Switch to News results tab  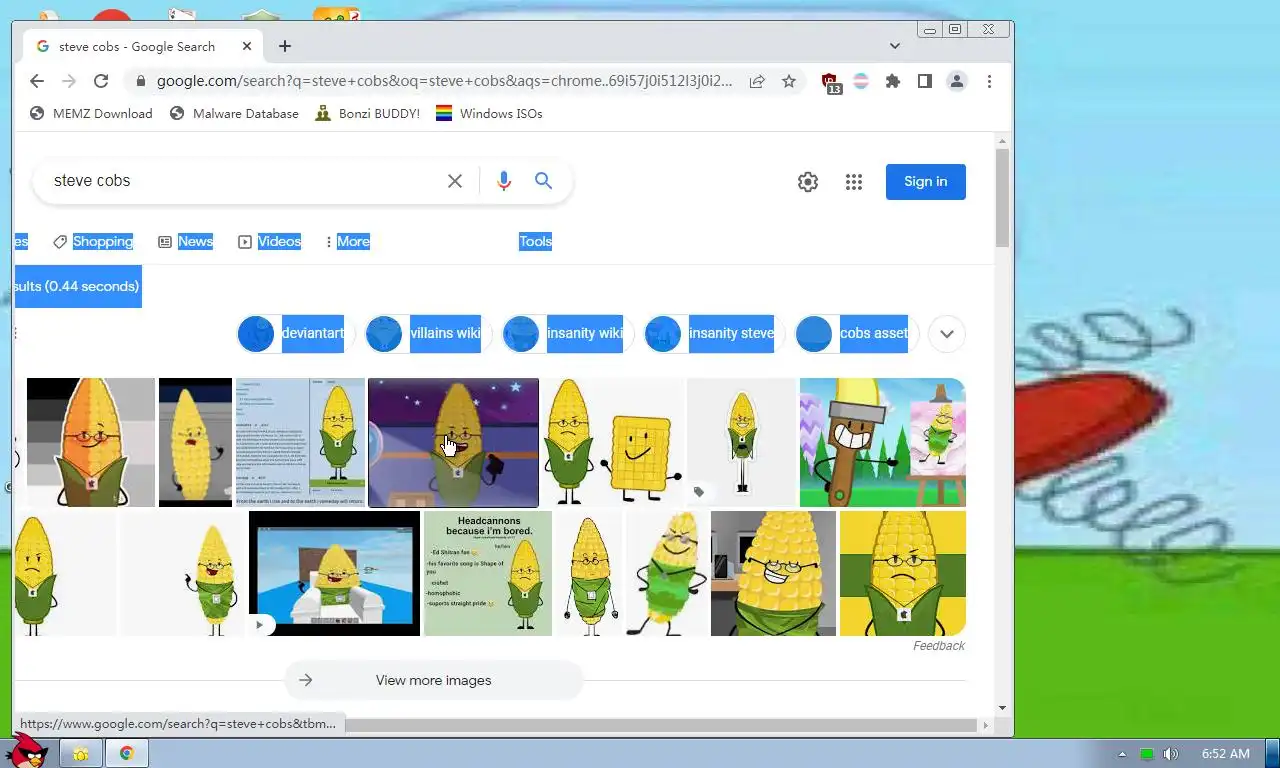point(186,241)
